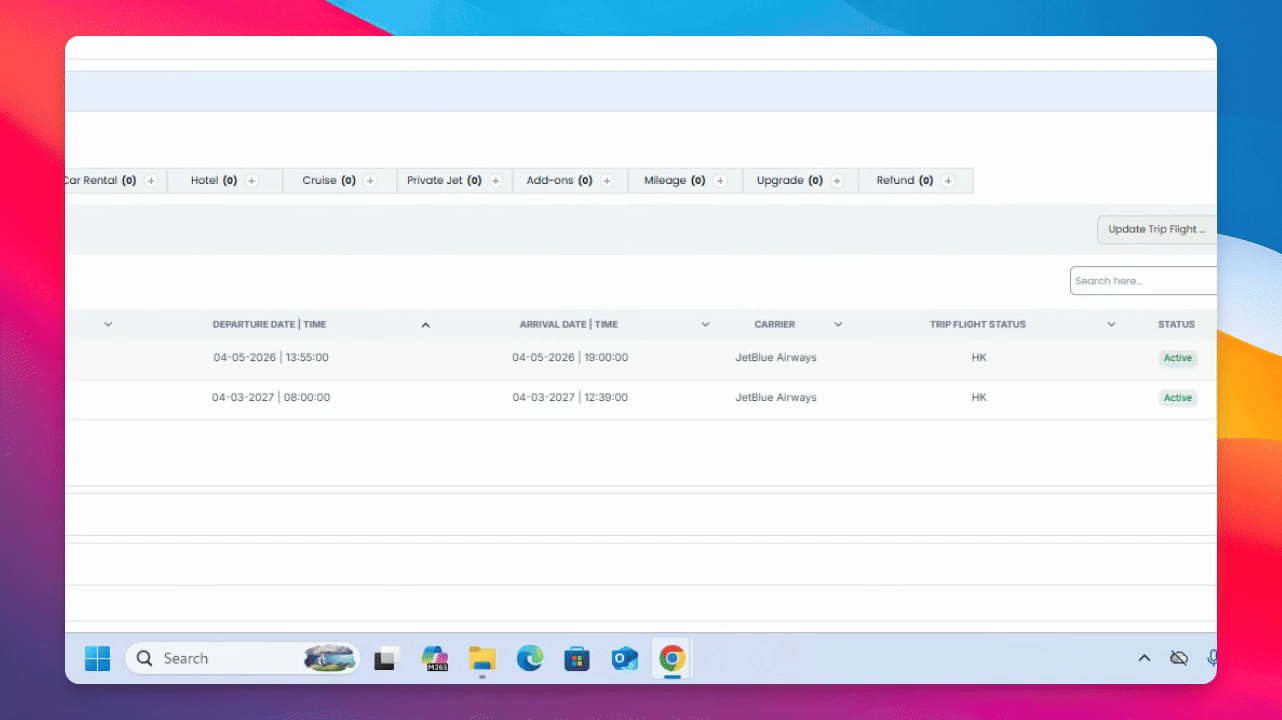Switch to the Add-ons tab
Viewport: 1282px width, 720px height.
pos(570,181)
